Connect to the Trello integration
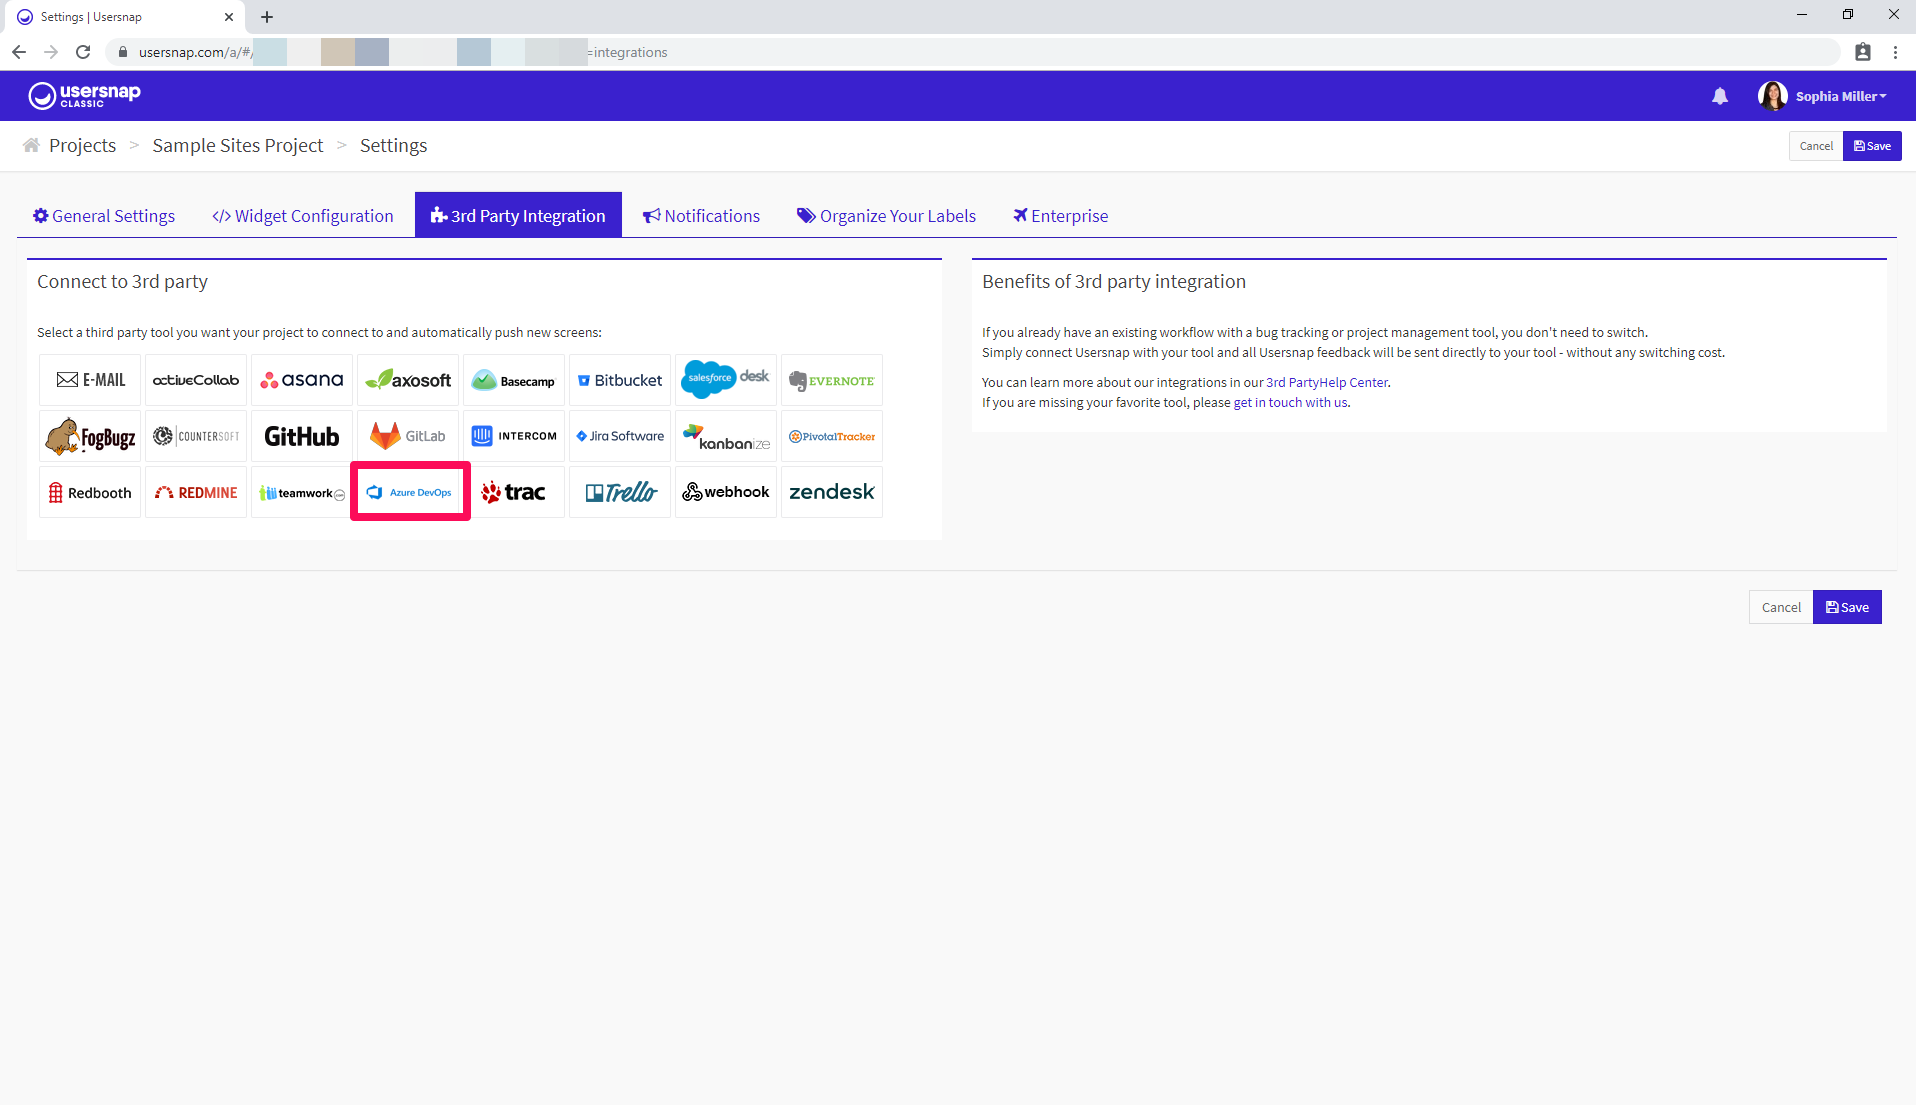Screen dimensions: 1916x1105 pyautogui.click(x=620, y=492)
